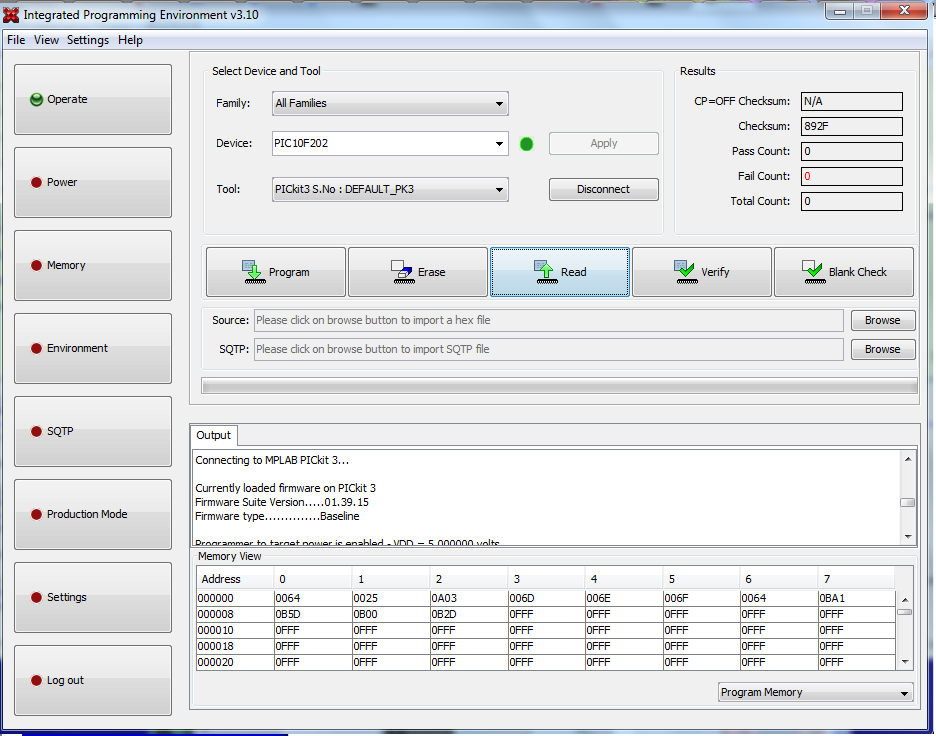Click the Pass Count field
The width and height of the screenshot is (936, 736).
[851, 152]
